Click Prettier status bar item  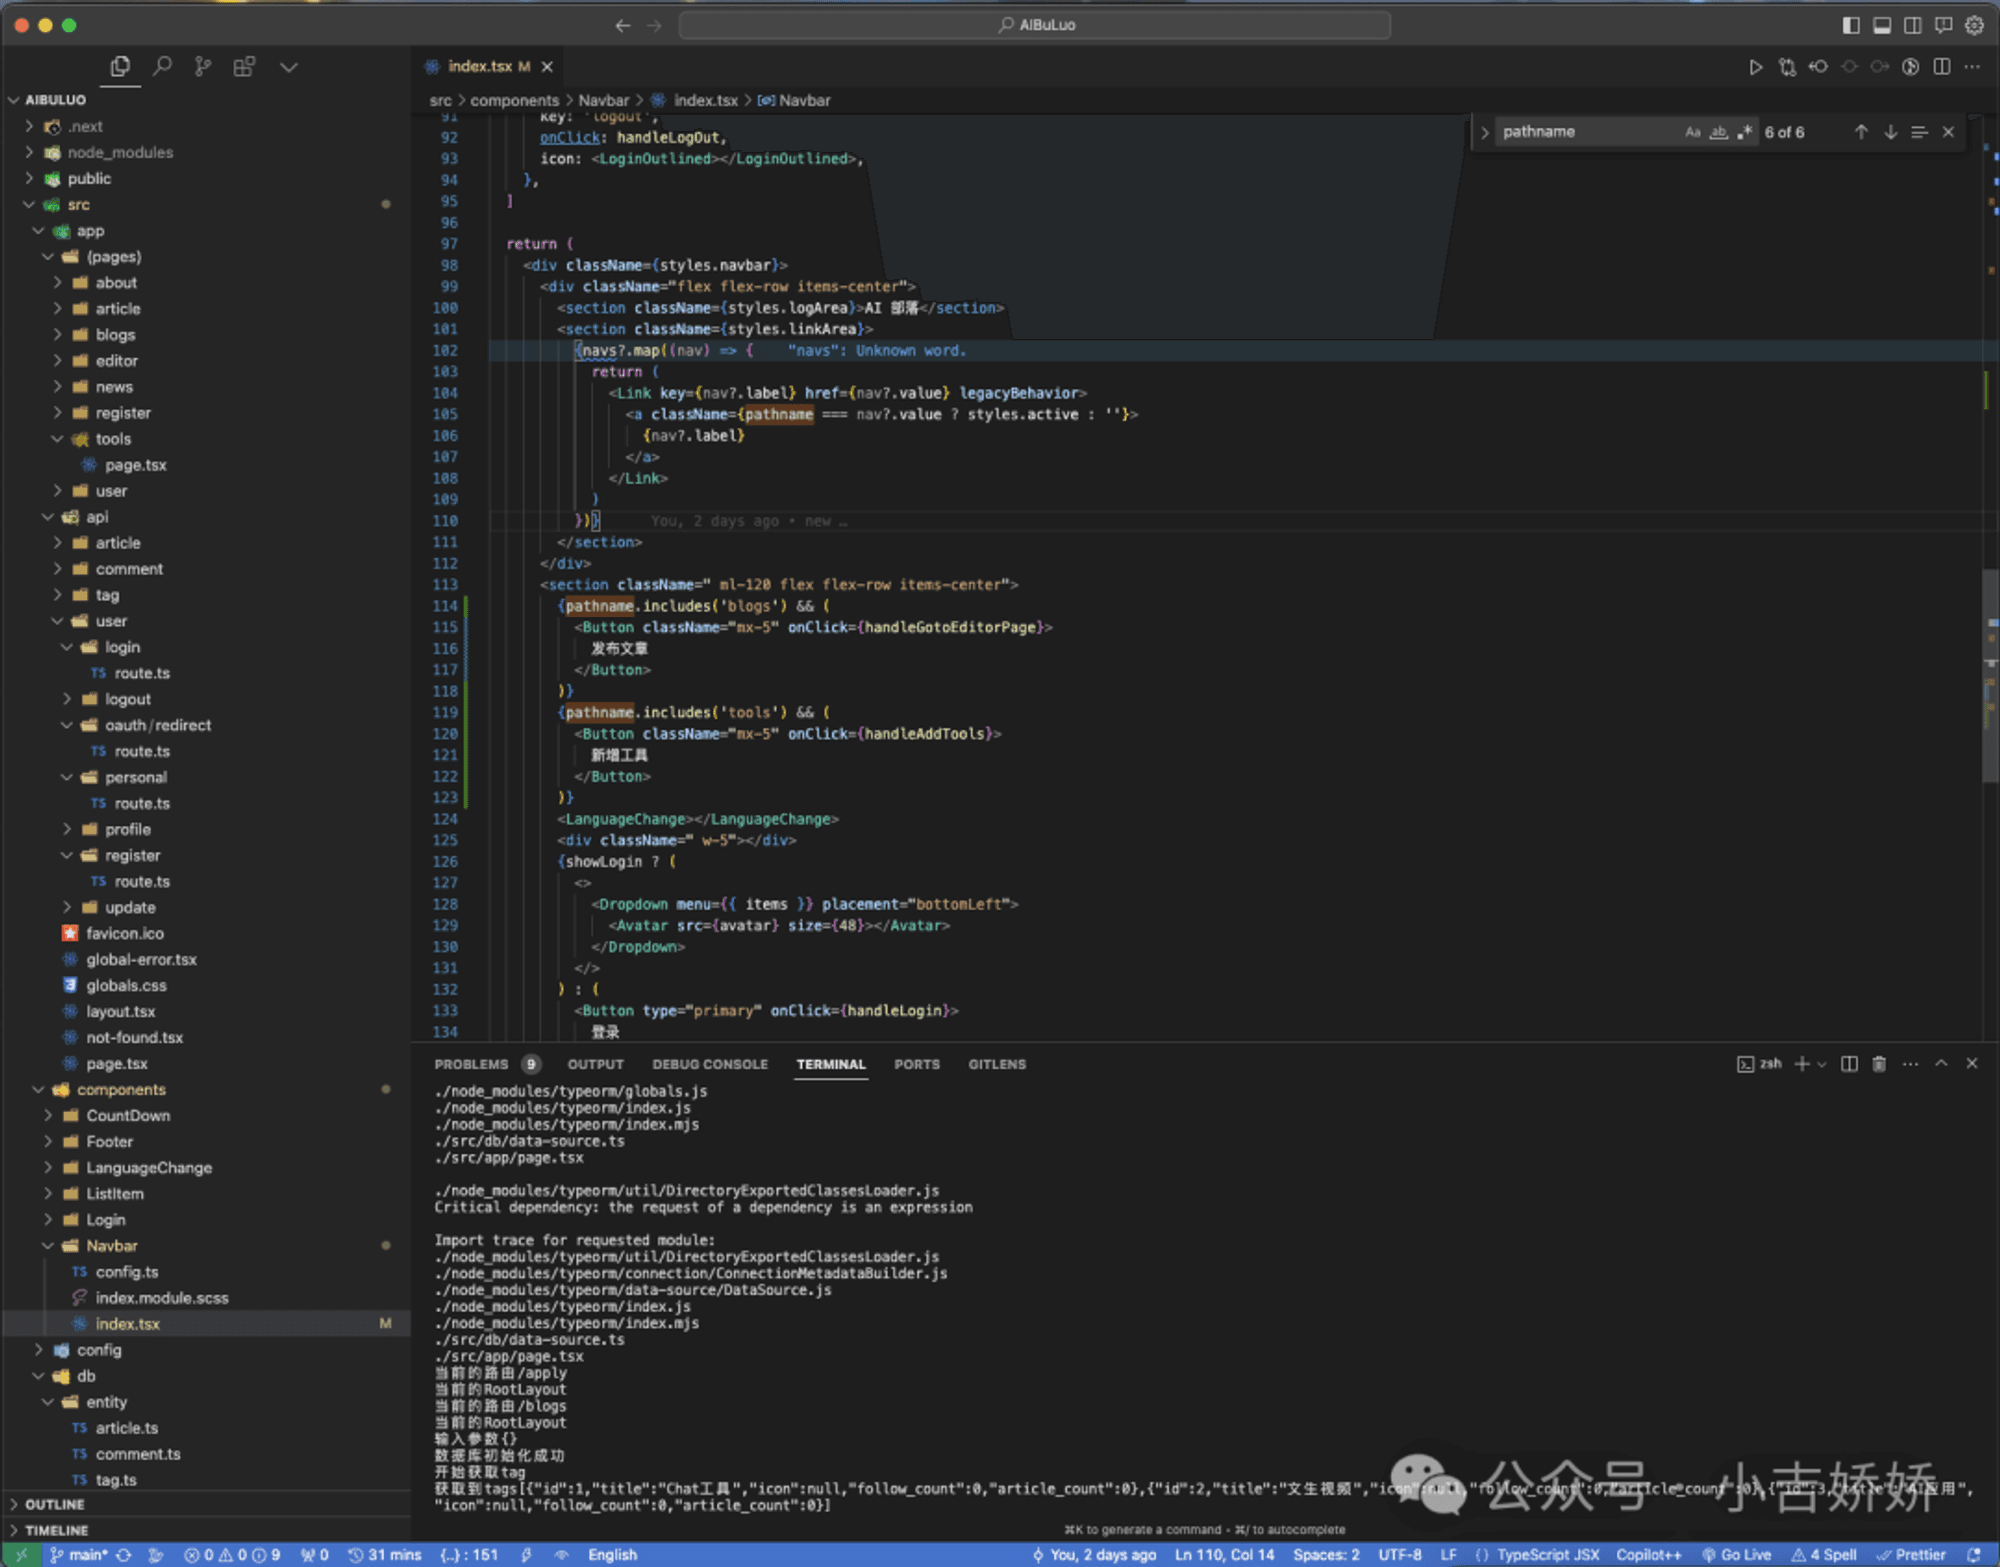(1911, 1554)
